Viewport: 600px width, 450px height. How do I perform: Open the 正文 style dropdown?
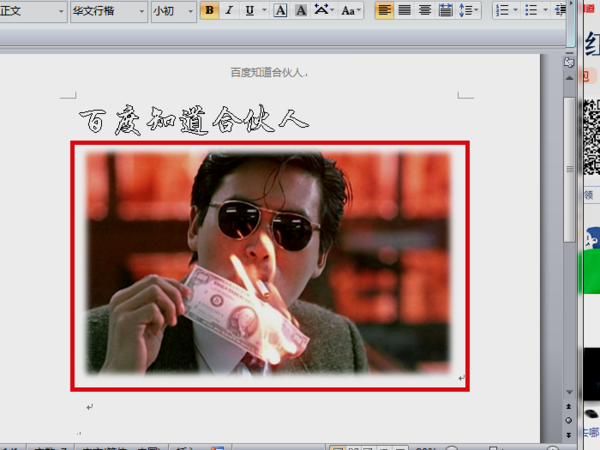[x=61, y=11]
